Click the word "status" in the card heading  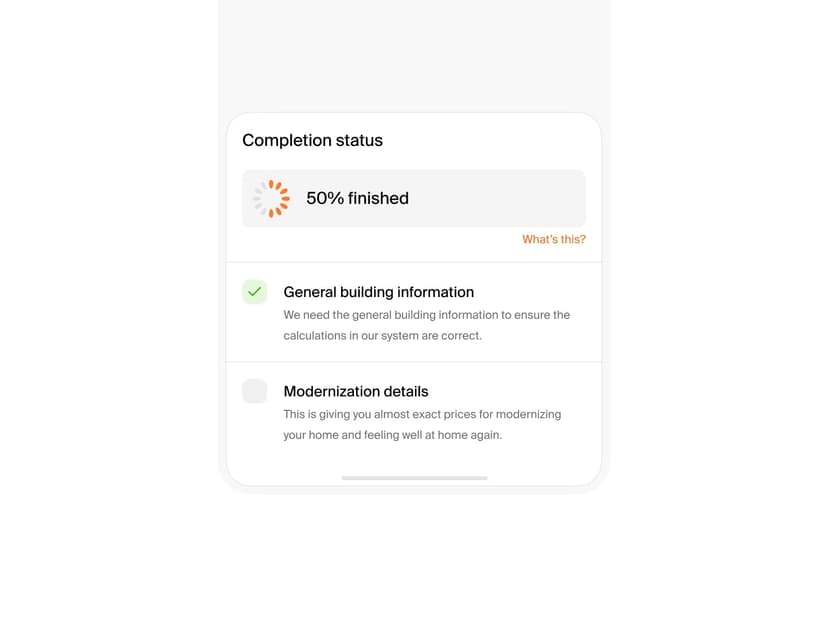[x=359, y=141]
